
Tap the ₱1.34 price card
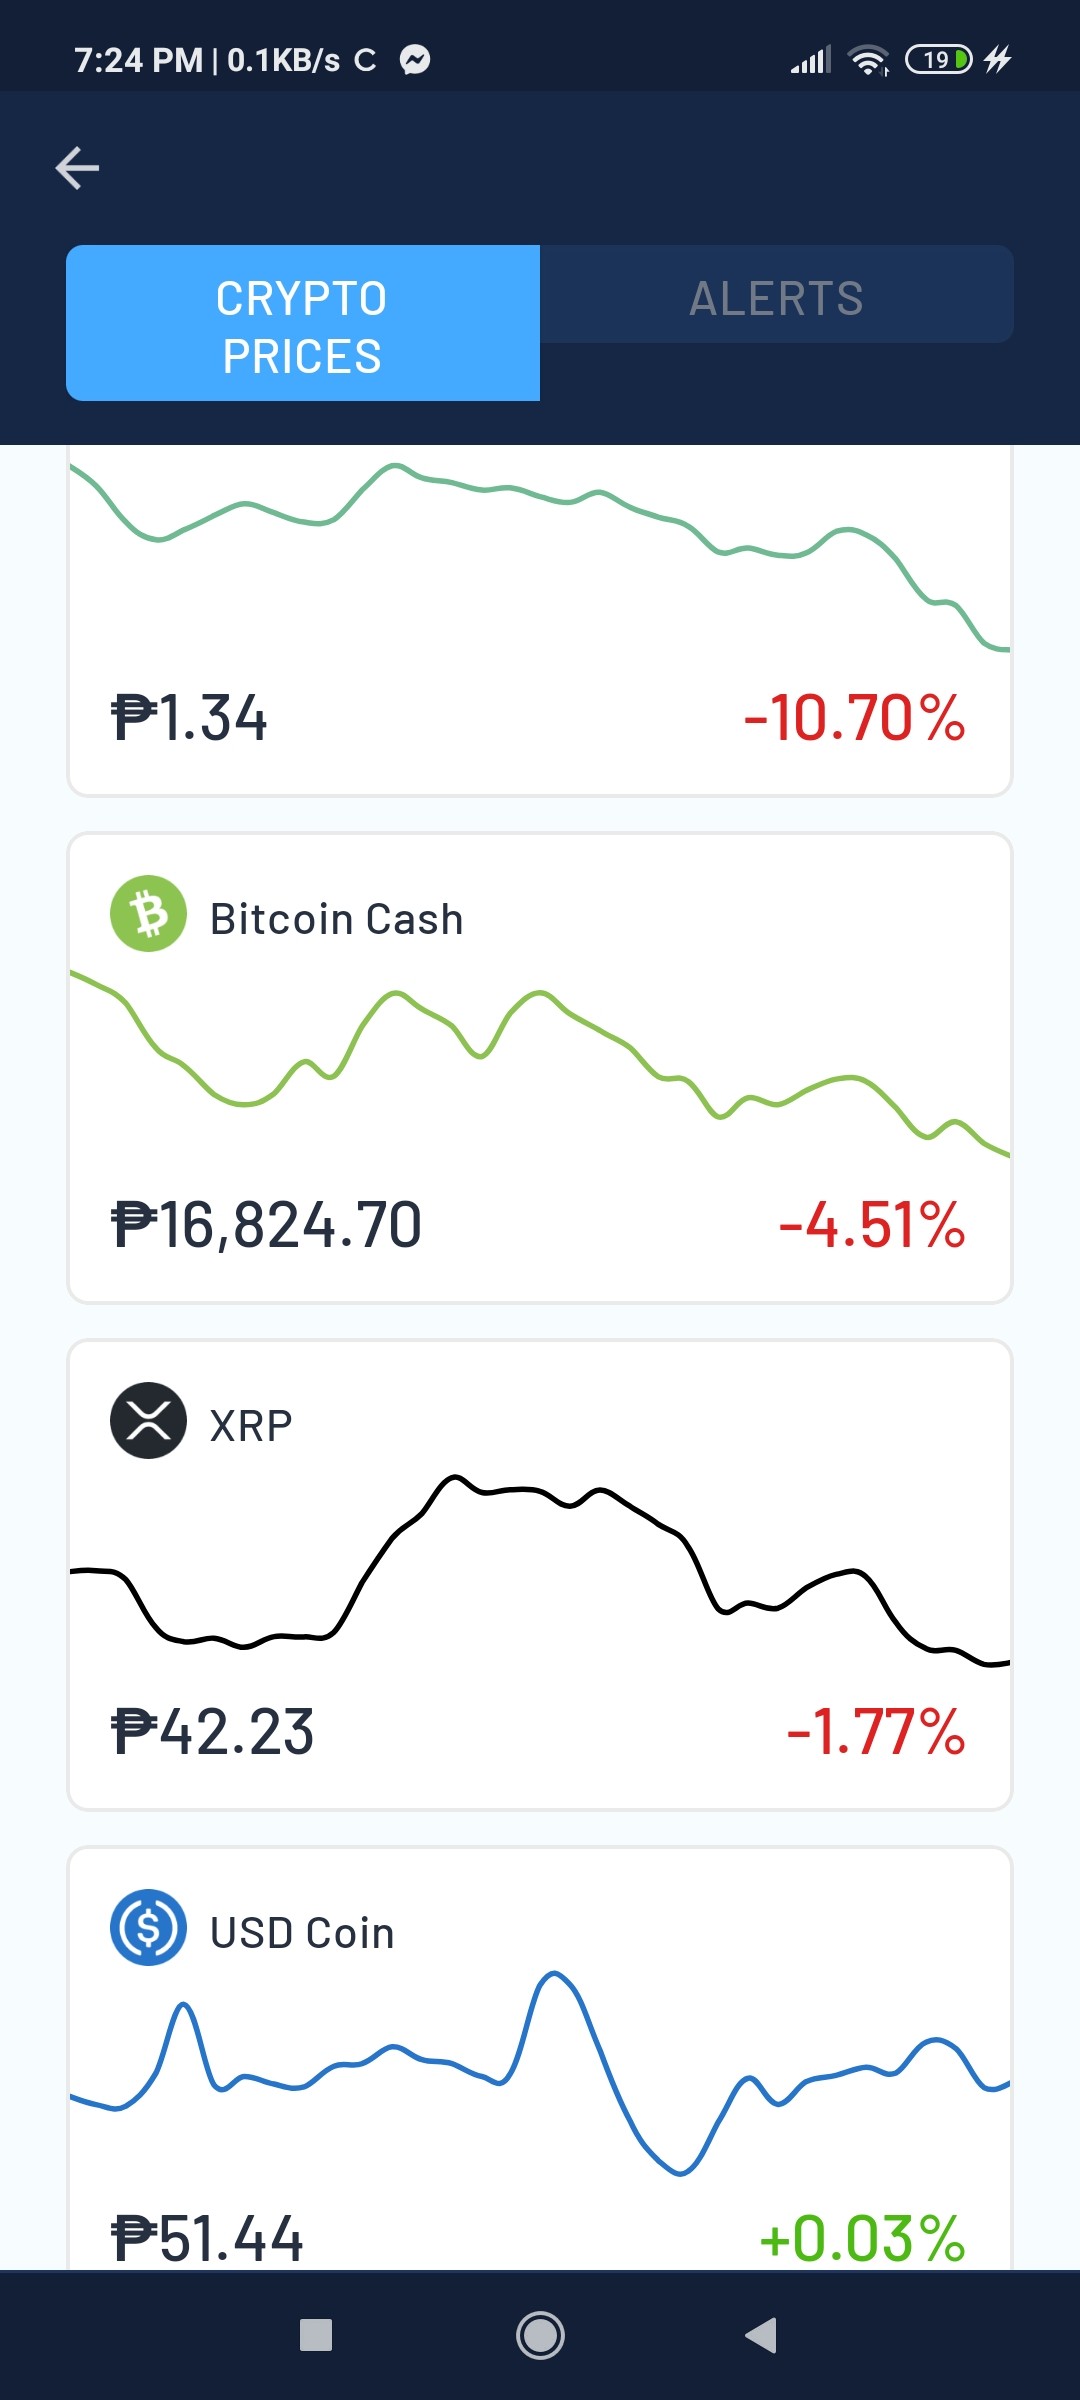click(540, 620)
